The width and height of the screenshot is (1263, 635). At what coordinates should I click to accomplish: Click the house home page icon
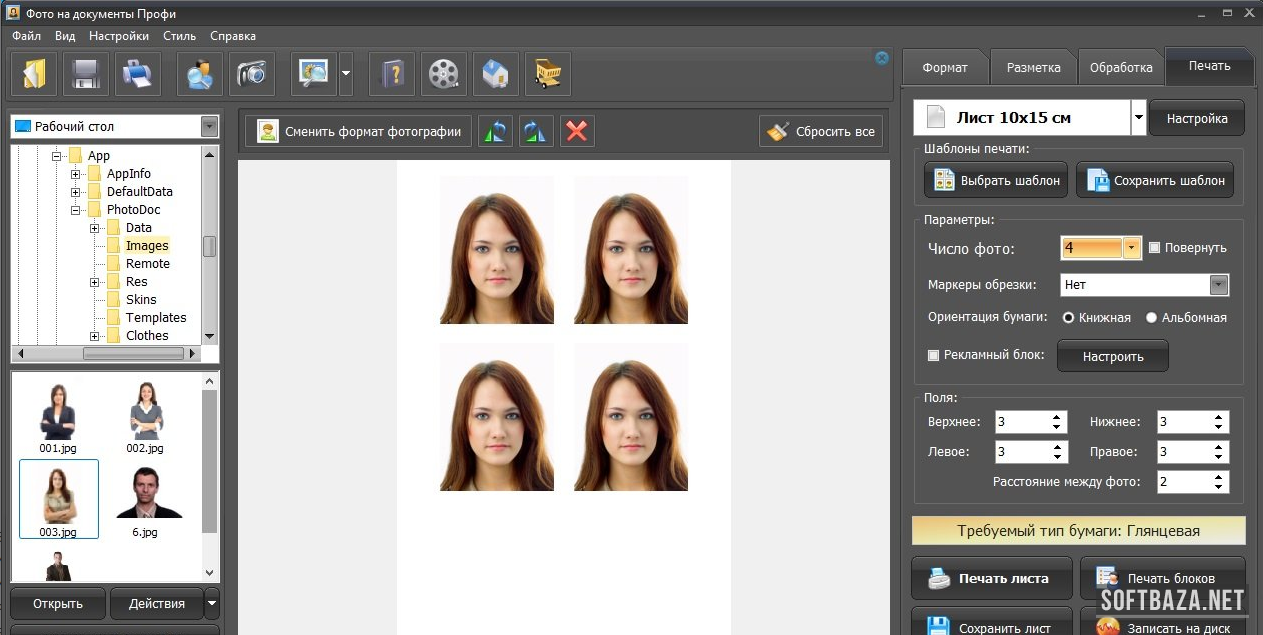(495, 74)
